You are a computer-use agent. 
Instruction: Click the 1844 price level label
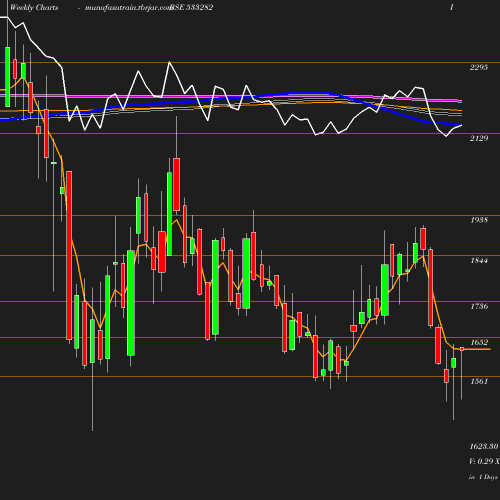[479, 261]
